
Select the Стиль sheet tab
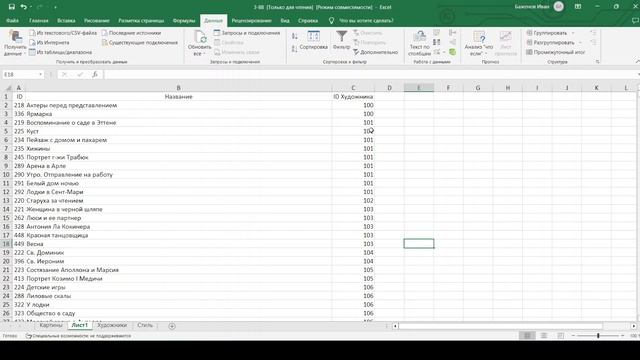click(145, 325)
